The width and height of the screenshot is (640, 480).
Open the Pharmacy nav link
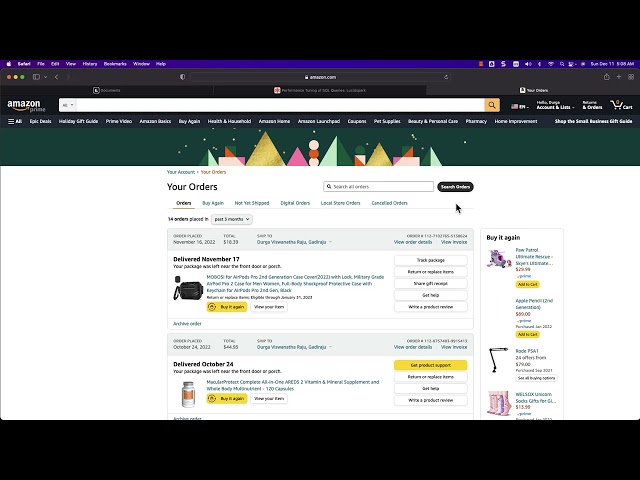(x=476, y=121)
